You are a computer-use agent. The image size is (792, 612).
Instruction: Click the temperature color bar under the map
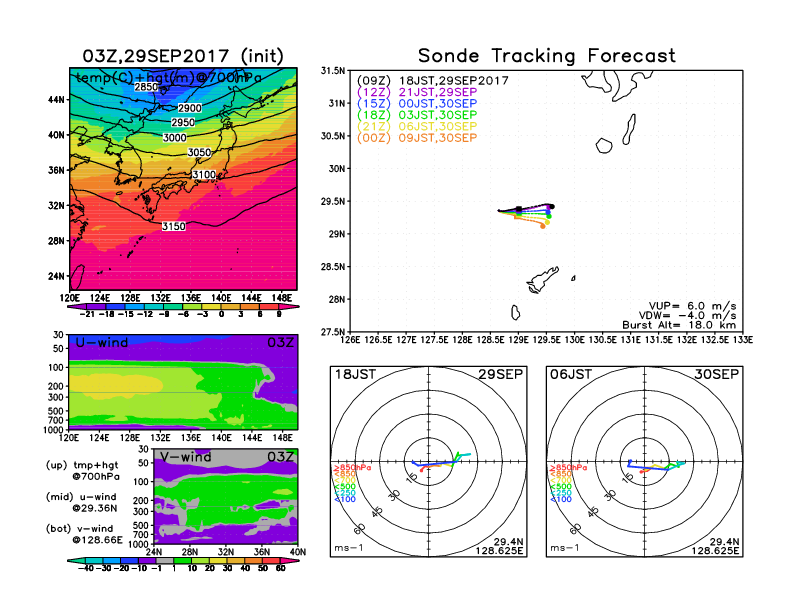(182, 308)
